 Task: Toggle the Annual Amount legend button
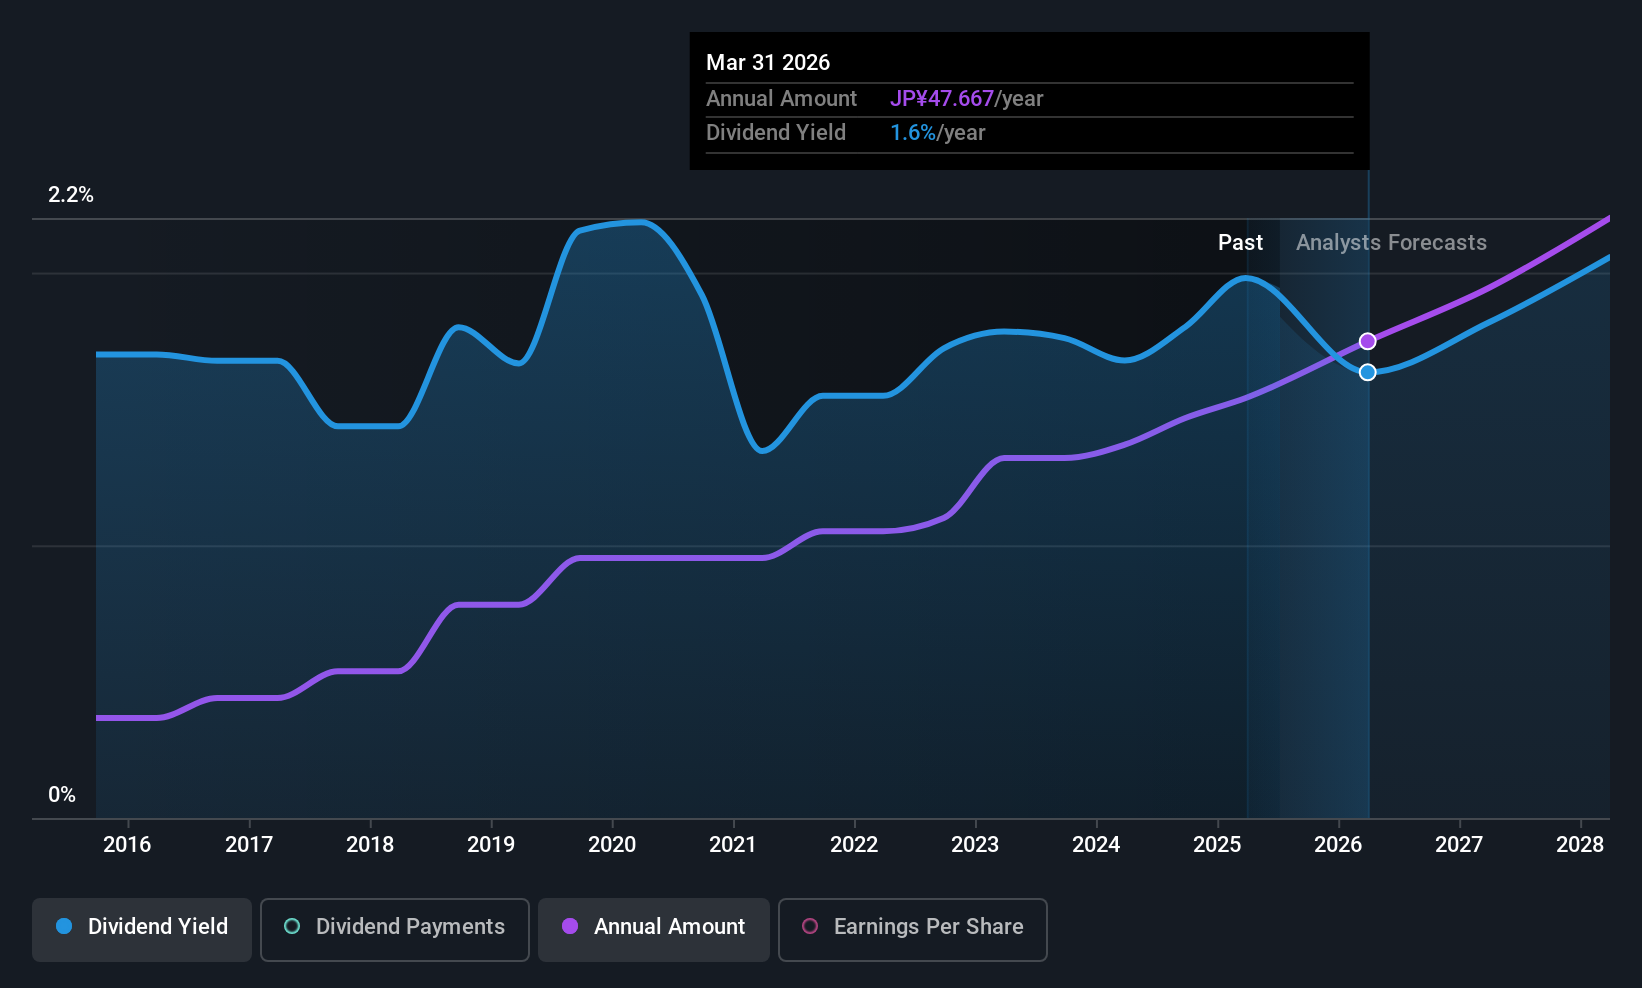point(654,930)
